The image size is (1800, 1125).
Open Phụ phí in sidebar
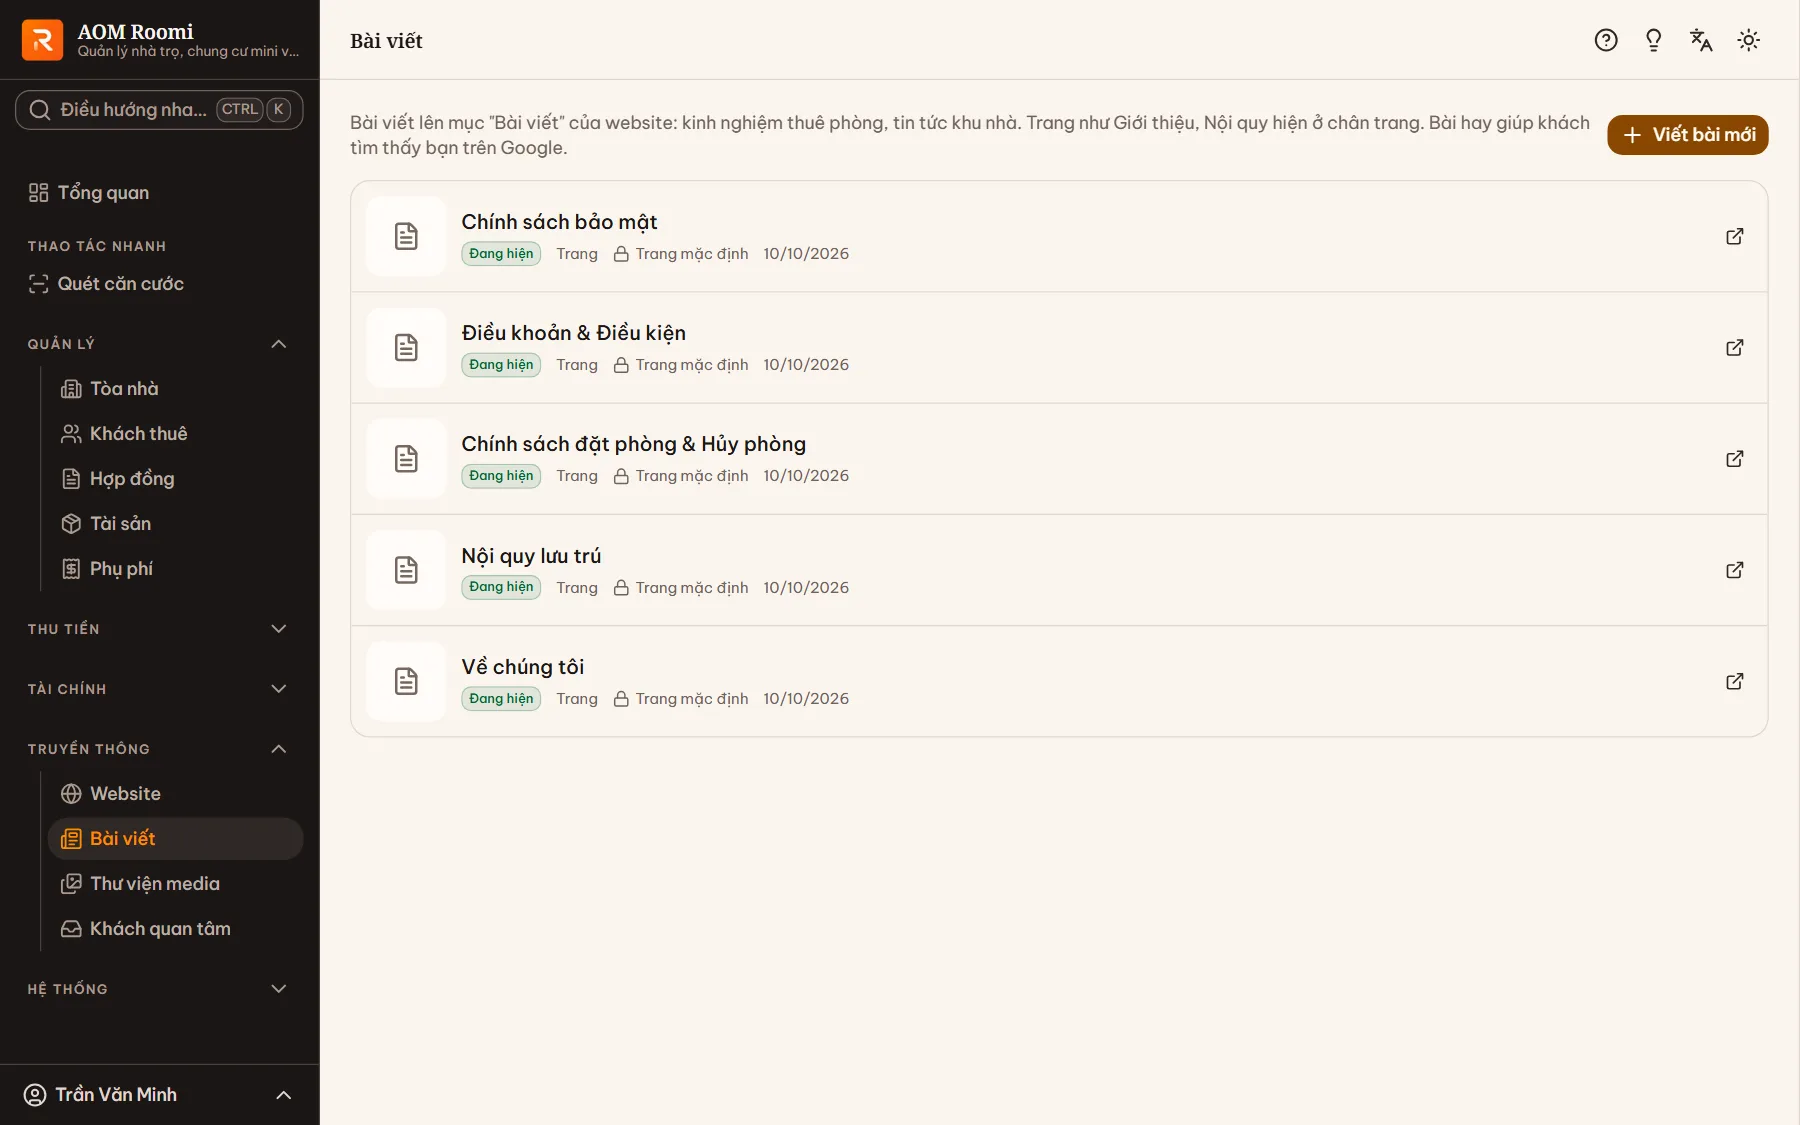click(175, 569)
